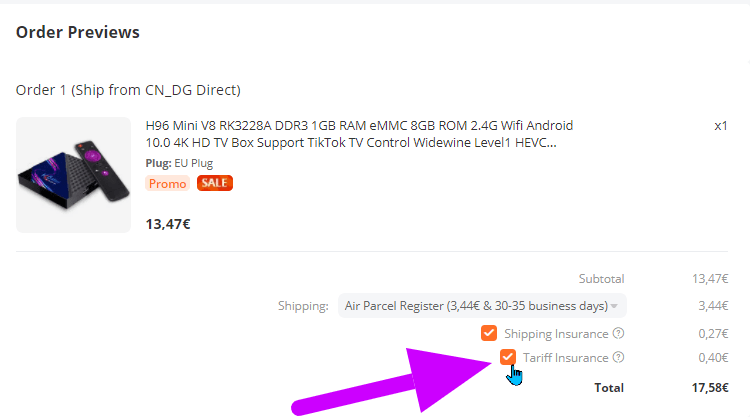The width and height of the screenshot is (750, 417).
Task: Click the Subtotal 13,47€ amount
Action: (x=710, y=278)
